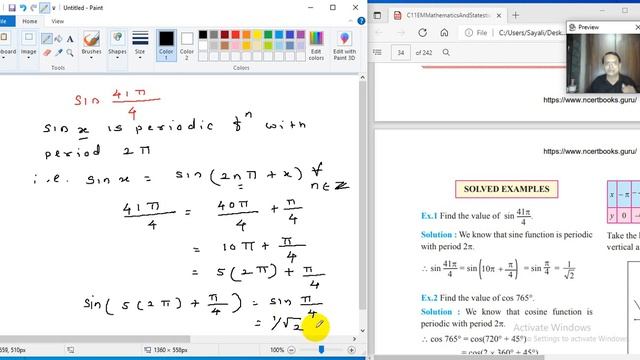Select the Fill with color bucket tool

58,39
